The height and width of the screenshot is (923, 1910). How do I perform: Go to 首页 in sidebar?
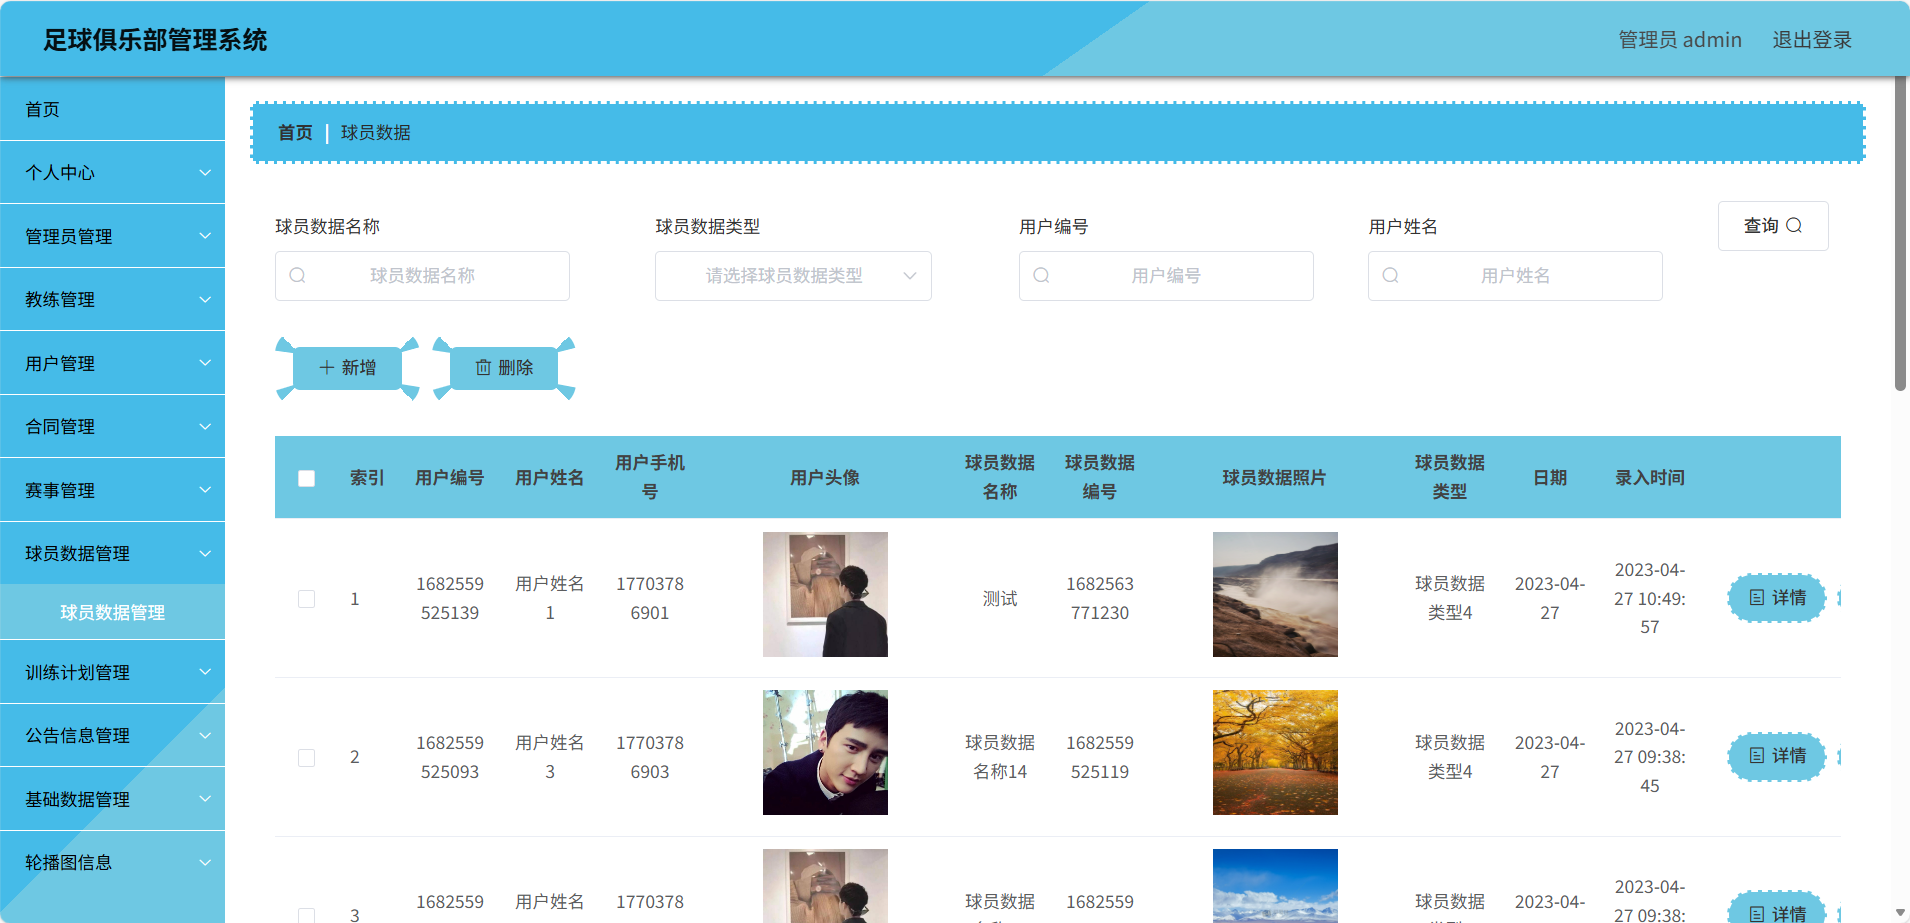point(112,109)
